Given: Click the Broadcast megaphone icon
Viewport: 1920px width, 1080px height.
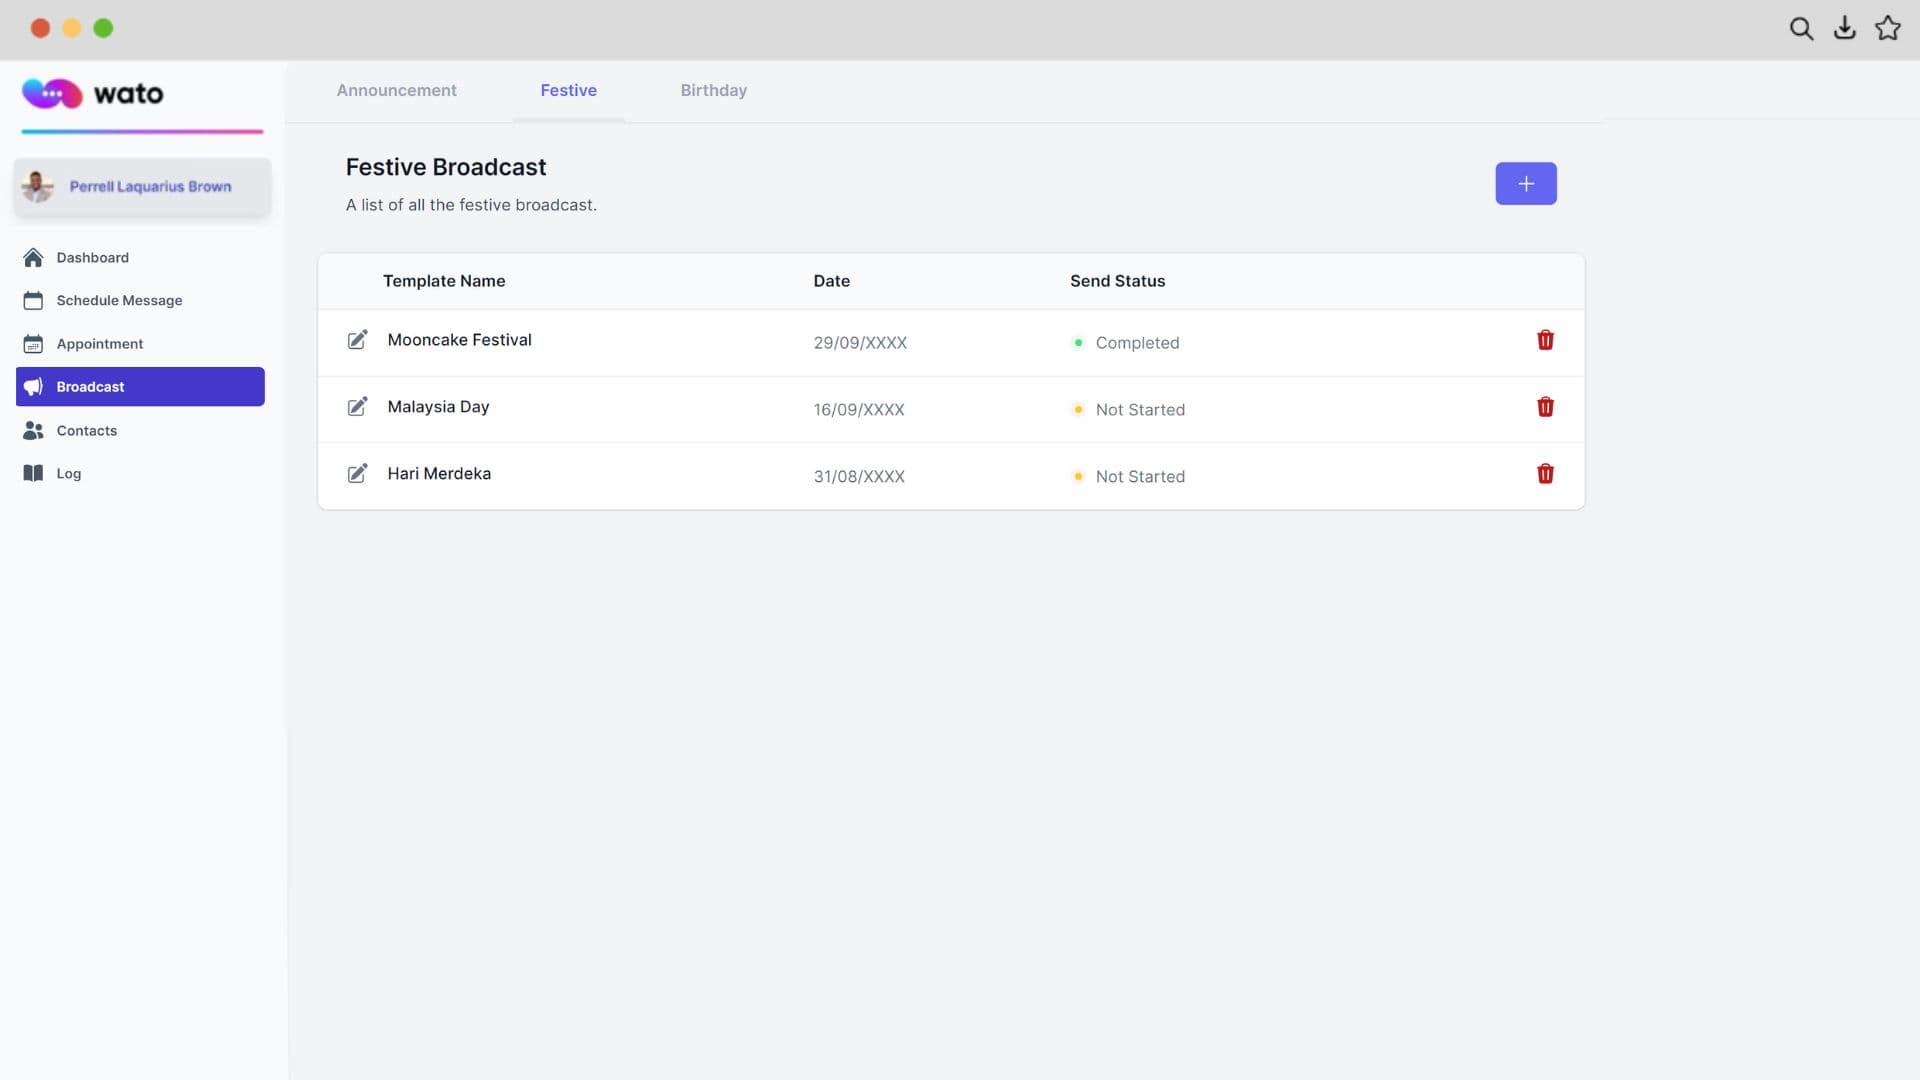Looking at the screenshot, I should coord(33,386).
